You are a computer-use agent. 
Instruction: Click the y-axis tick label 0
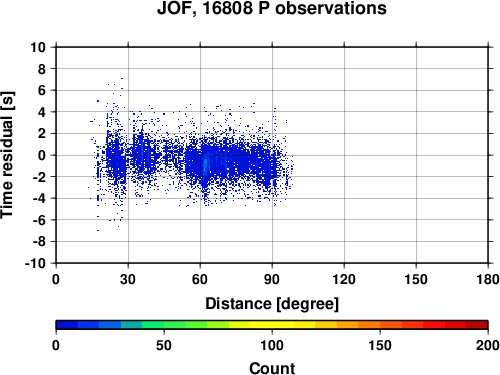(x=42, y=155)
